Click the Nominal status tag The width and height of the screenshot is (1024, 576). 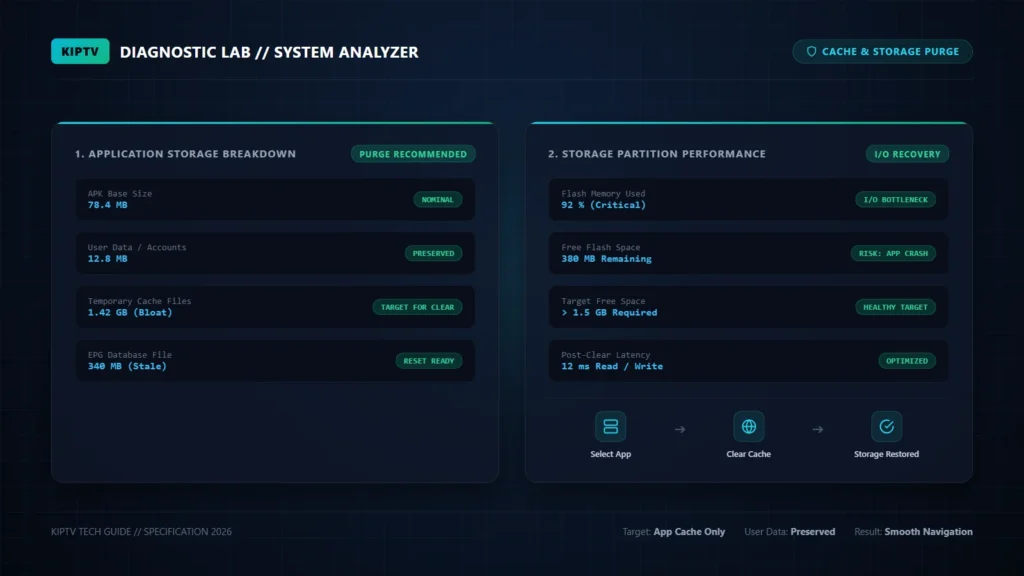click(x=438, y=199)
